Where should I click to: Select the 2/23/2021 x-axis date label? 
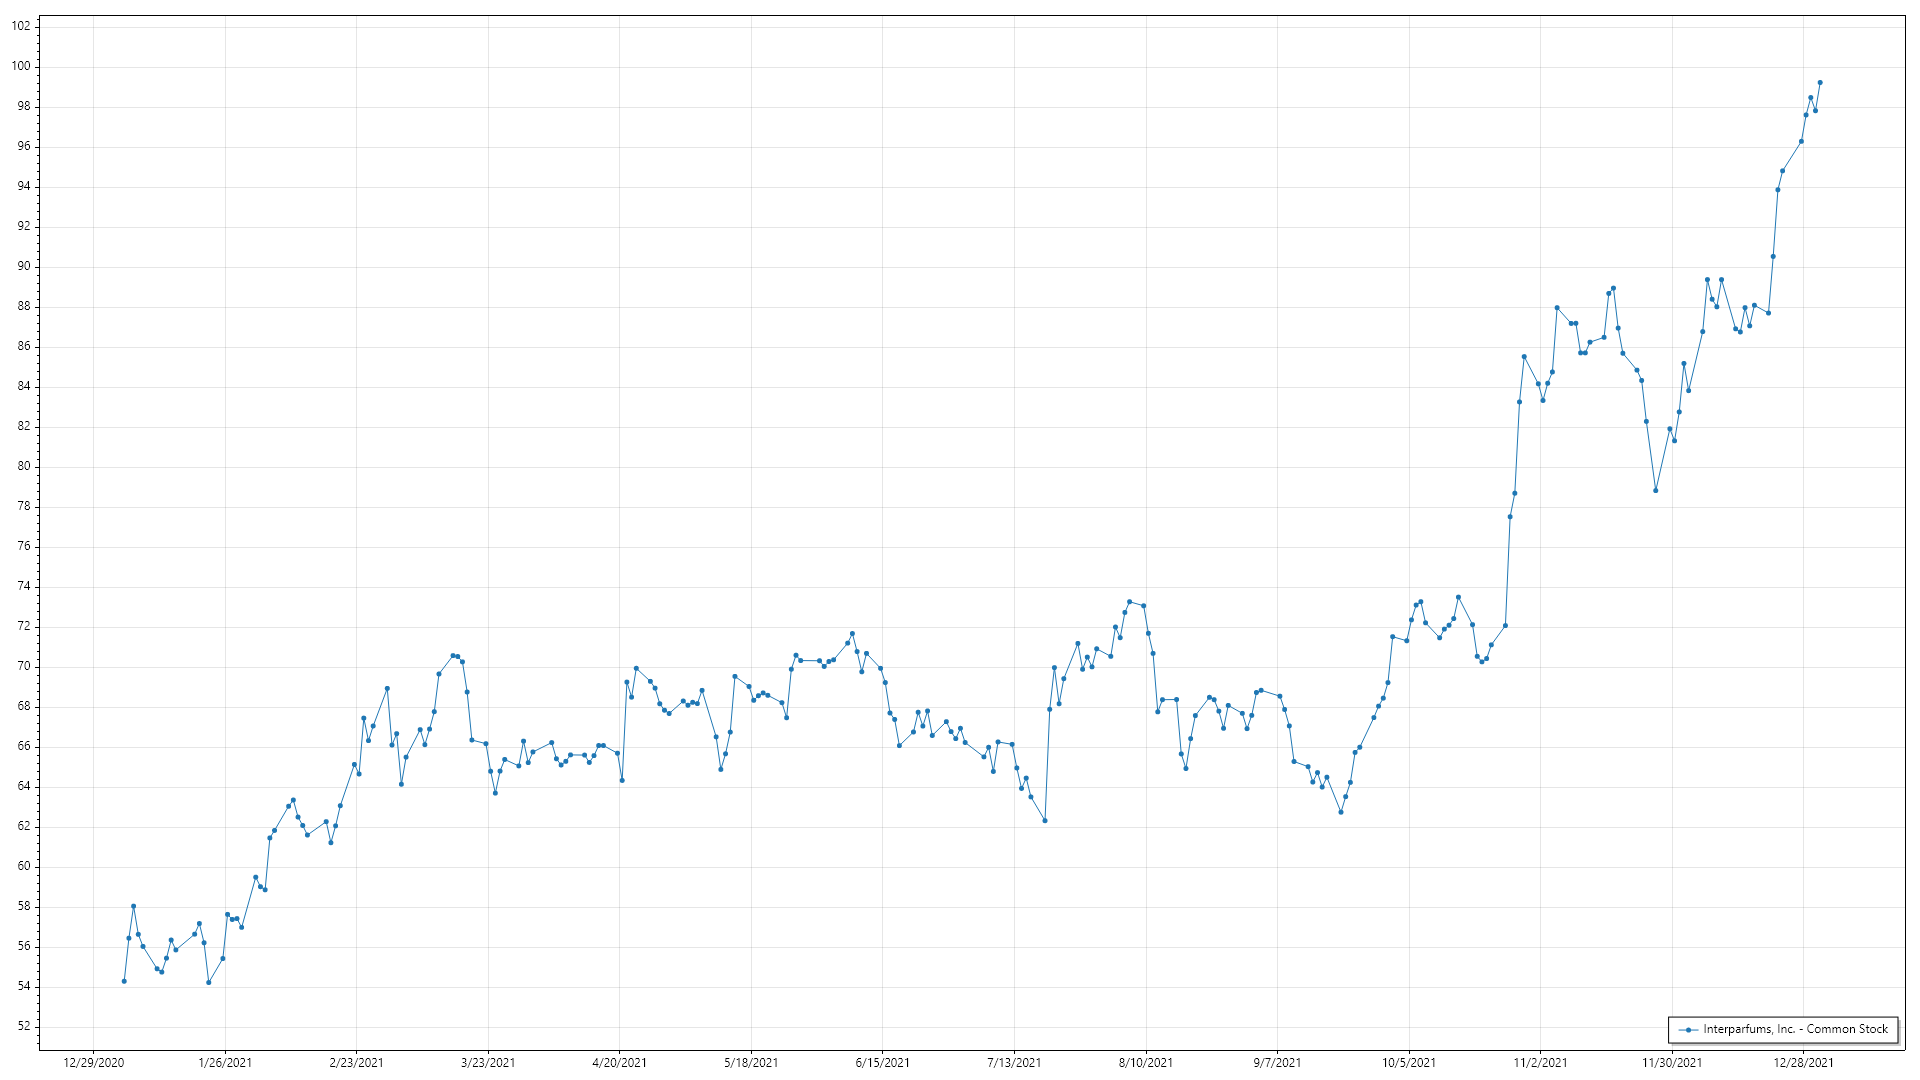coord(357,1063)
